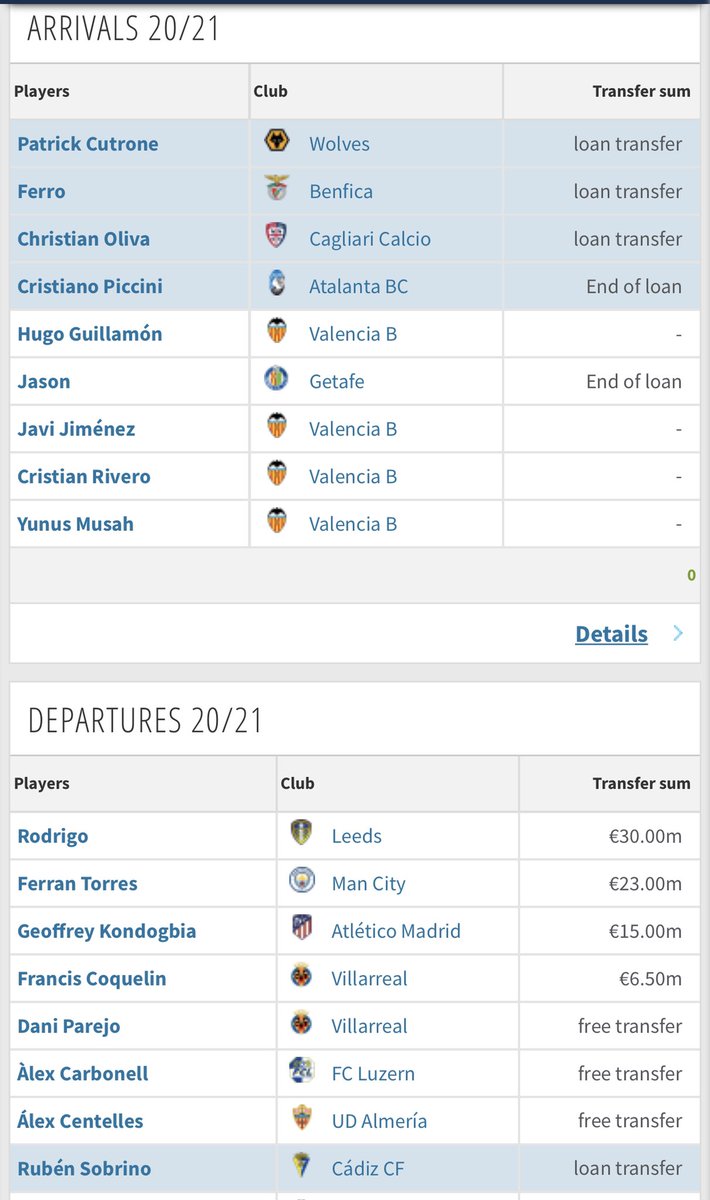Click the Cagliari Calcio crest icon

point(277,236)
